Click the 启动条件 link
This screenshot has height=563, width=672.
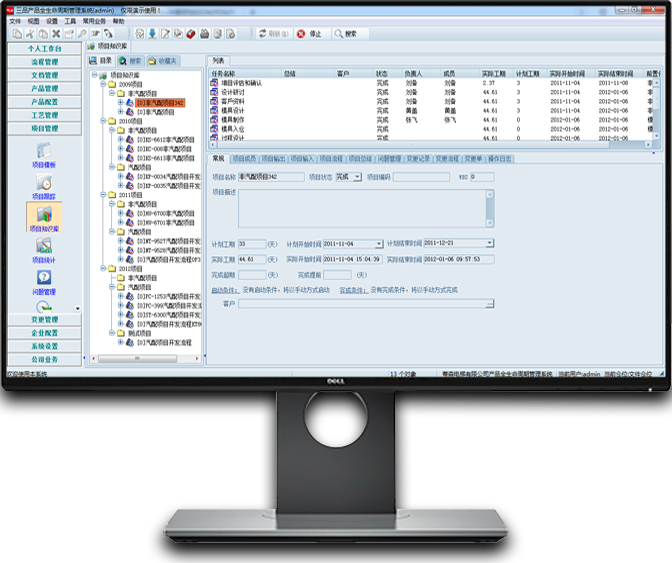223,290
